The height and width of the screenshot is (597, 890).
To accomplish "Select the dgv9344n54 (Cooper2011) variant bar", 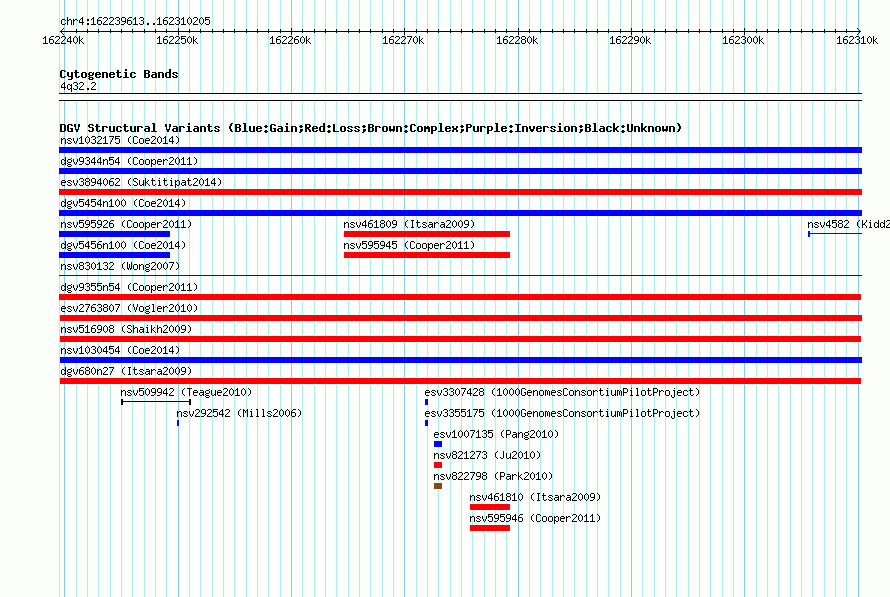I will 460,171.
